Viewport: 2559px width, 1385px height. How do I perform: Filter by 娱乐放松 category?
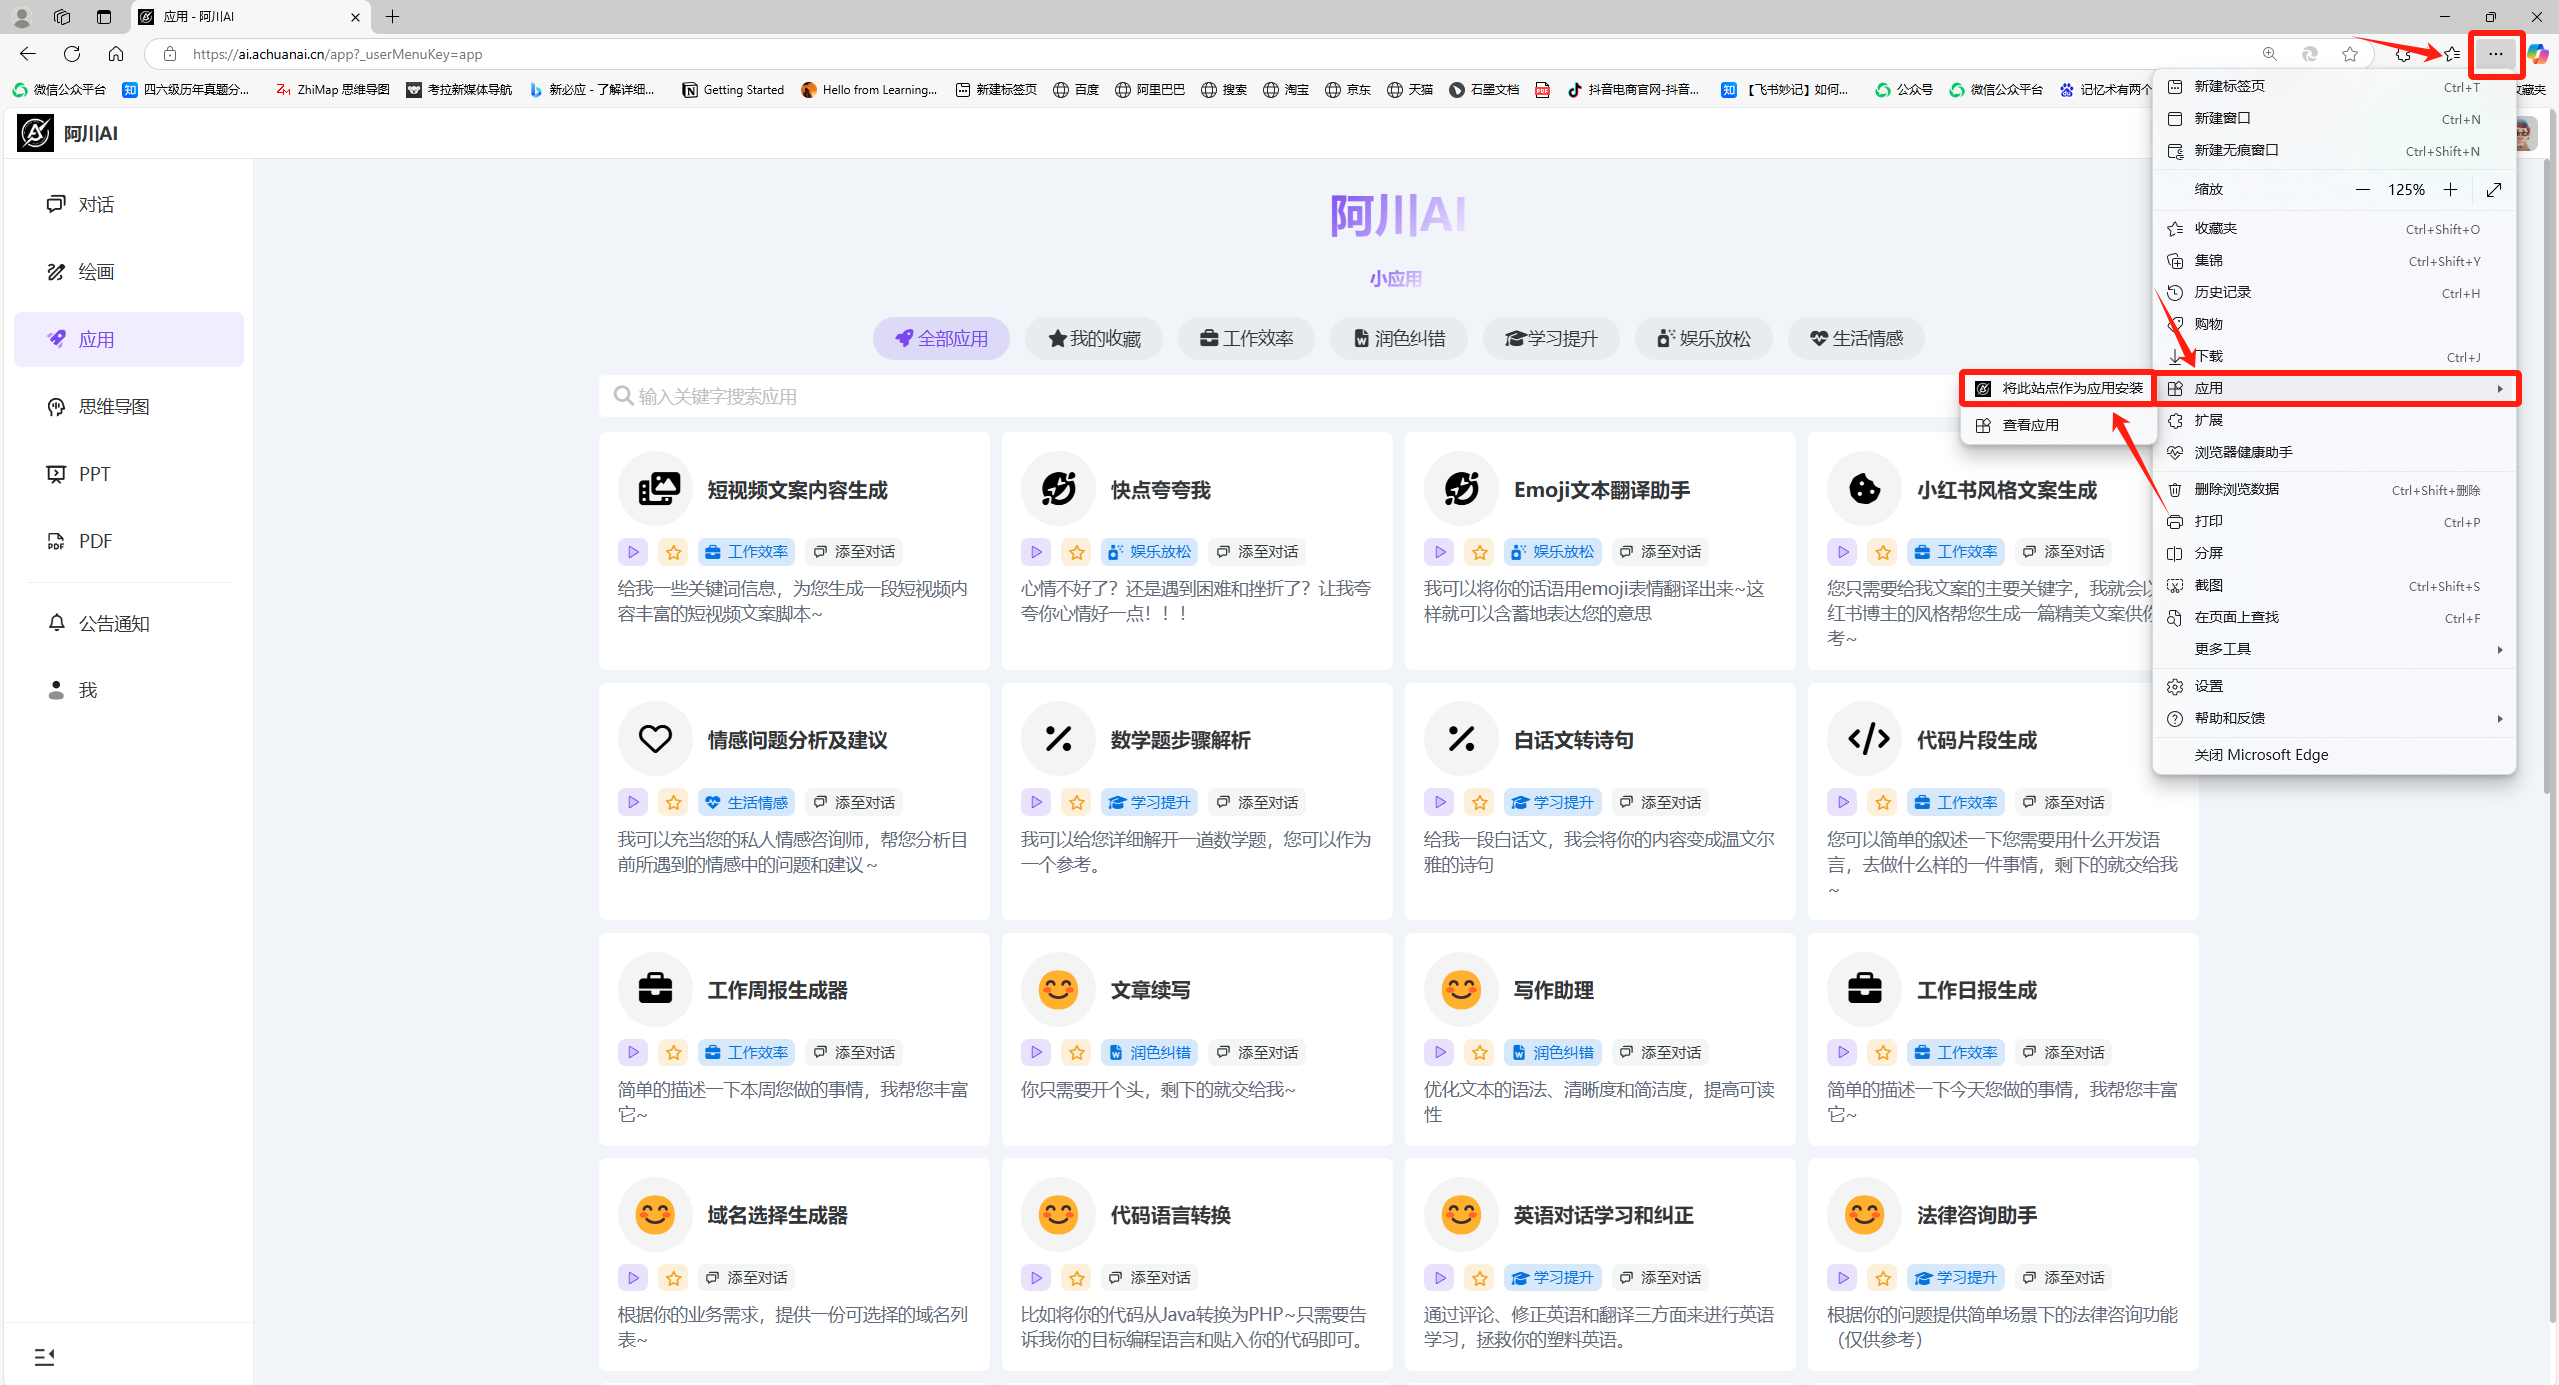point(1704,338)
